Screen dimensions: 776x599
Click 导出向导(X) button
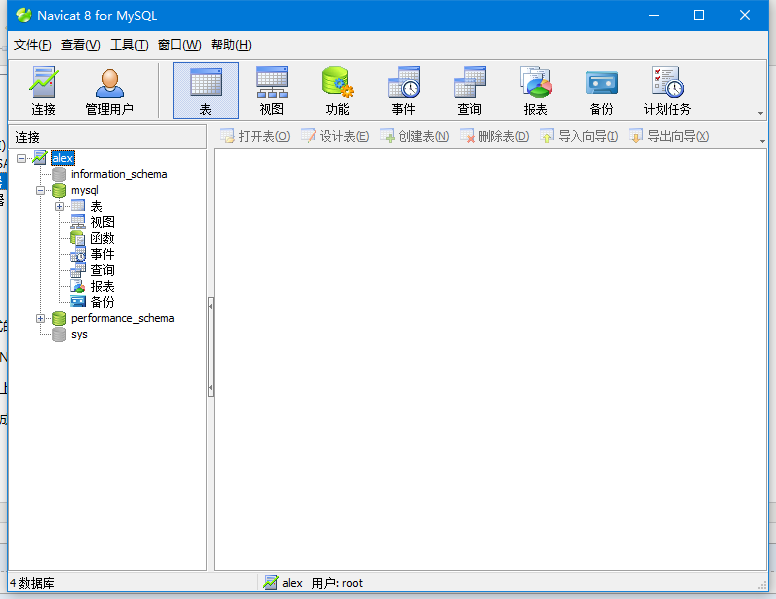(669, 136)
